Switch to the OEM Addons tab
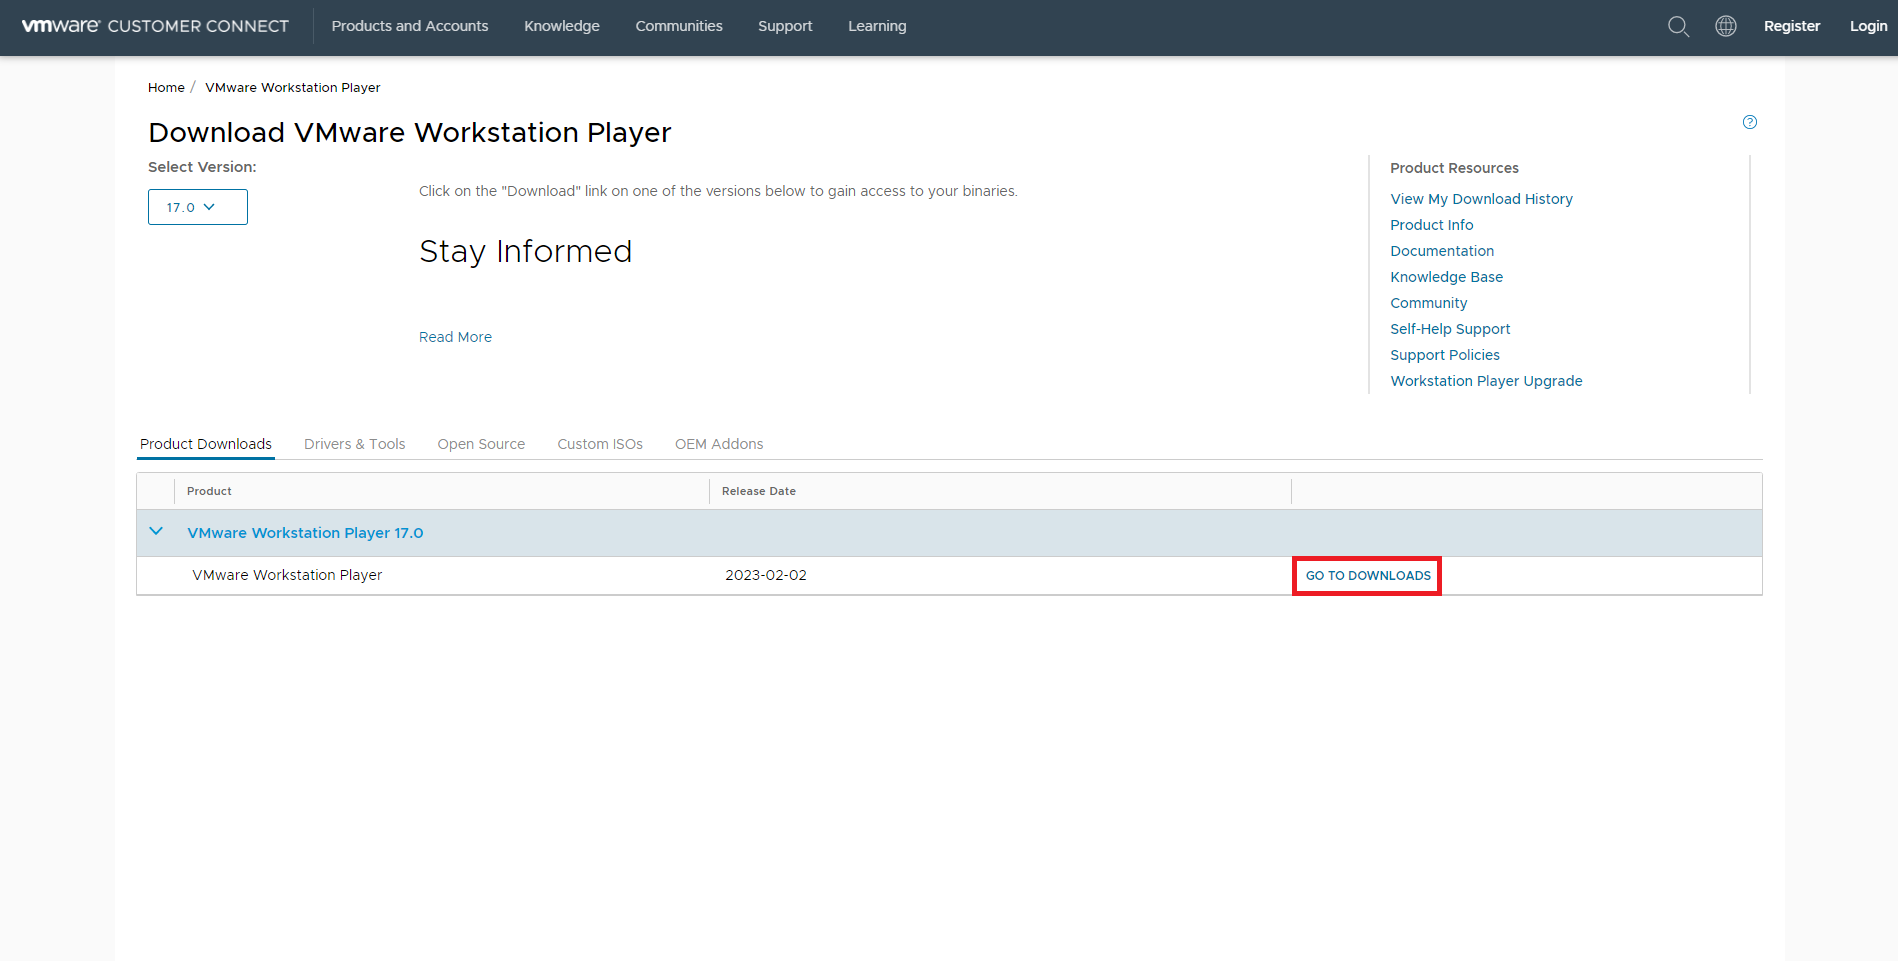This screenshot has height=961, width=1898. (x=719, y=444)
